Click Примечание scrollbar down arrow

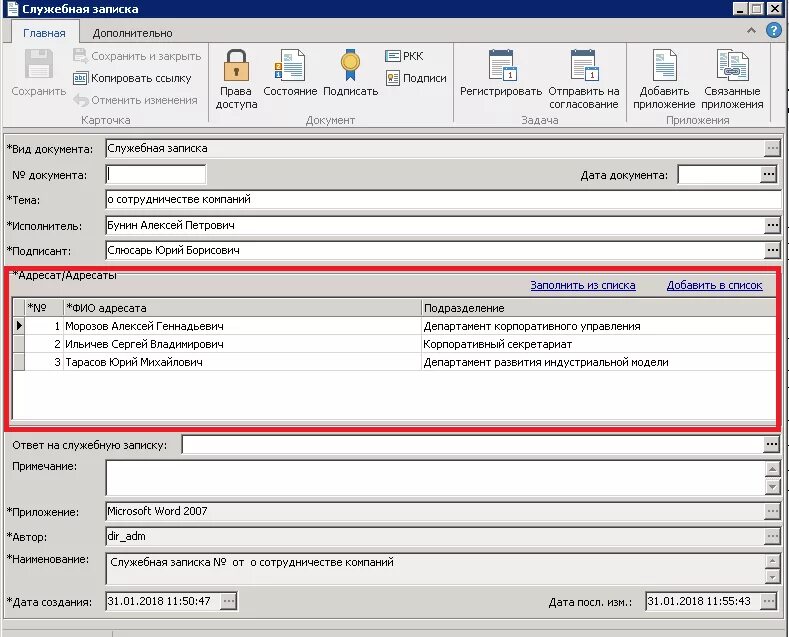[772, 487]
